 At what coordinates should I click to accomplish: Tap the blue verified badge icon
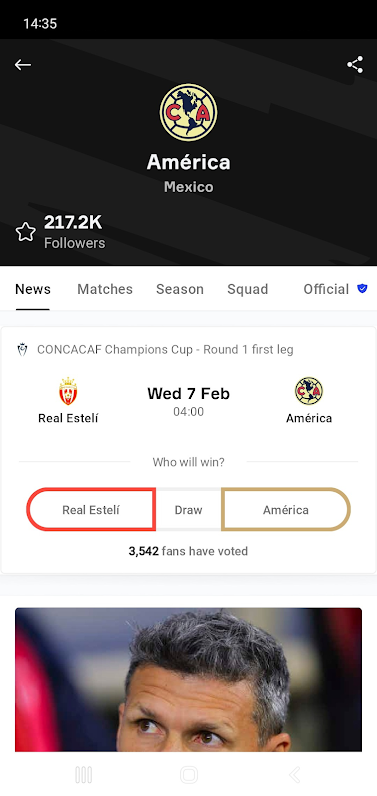tap(362, 289)
